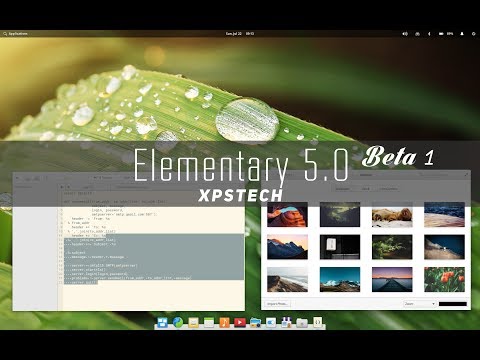This screenshot has width=480, height=360.
Task: Switch to the Dock tab in settings
Action: pos(366,189)
